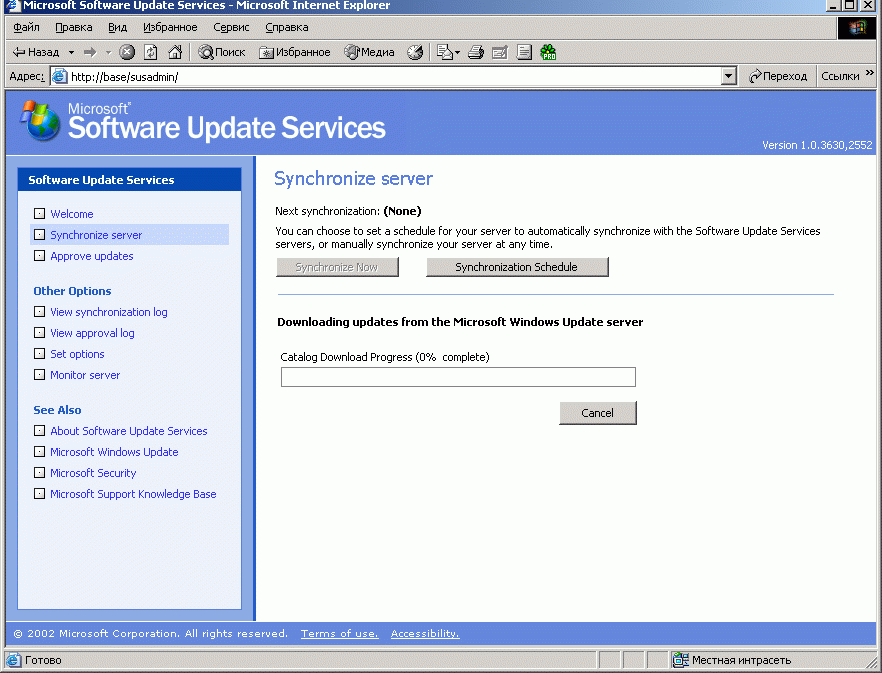The width and height of the screenshot is (882, 673).
Task: Click the bullet icon beside Microsoft Security
Action: click(x=39, y=473)
